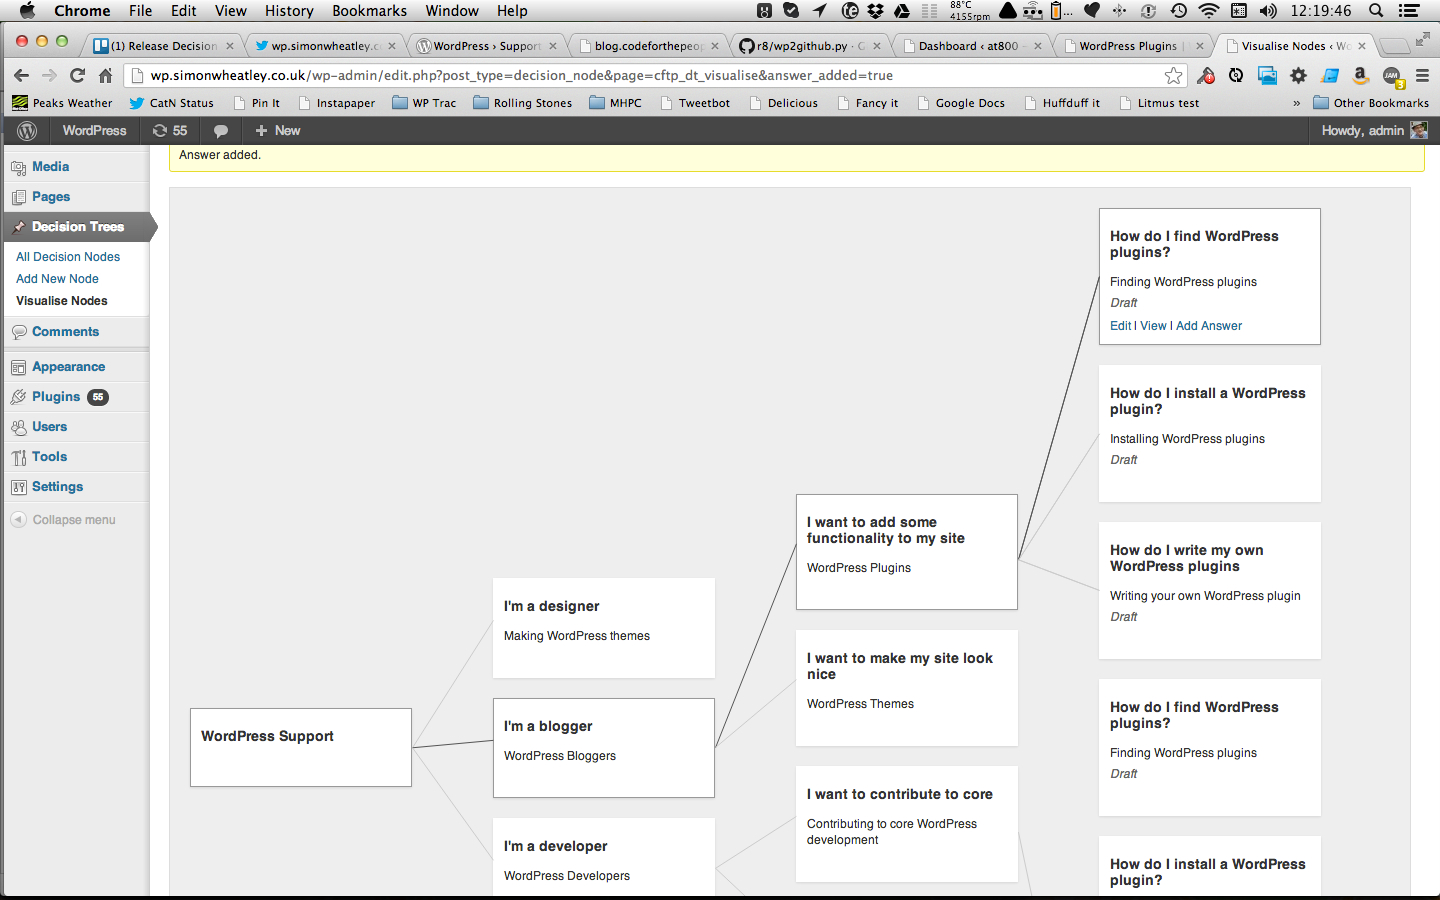Open Notification Center list icon
The height and width of the screenshot is (900, 1440).
coord(1409,11)
